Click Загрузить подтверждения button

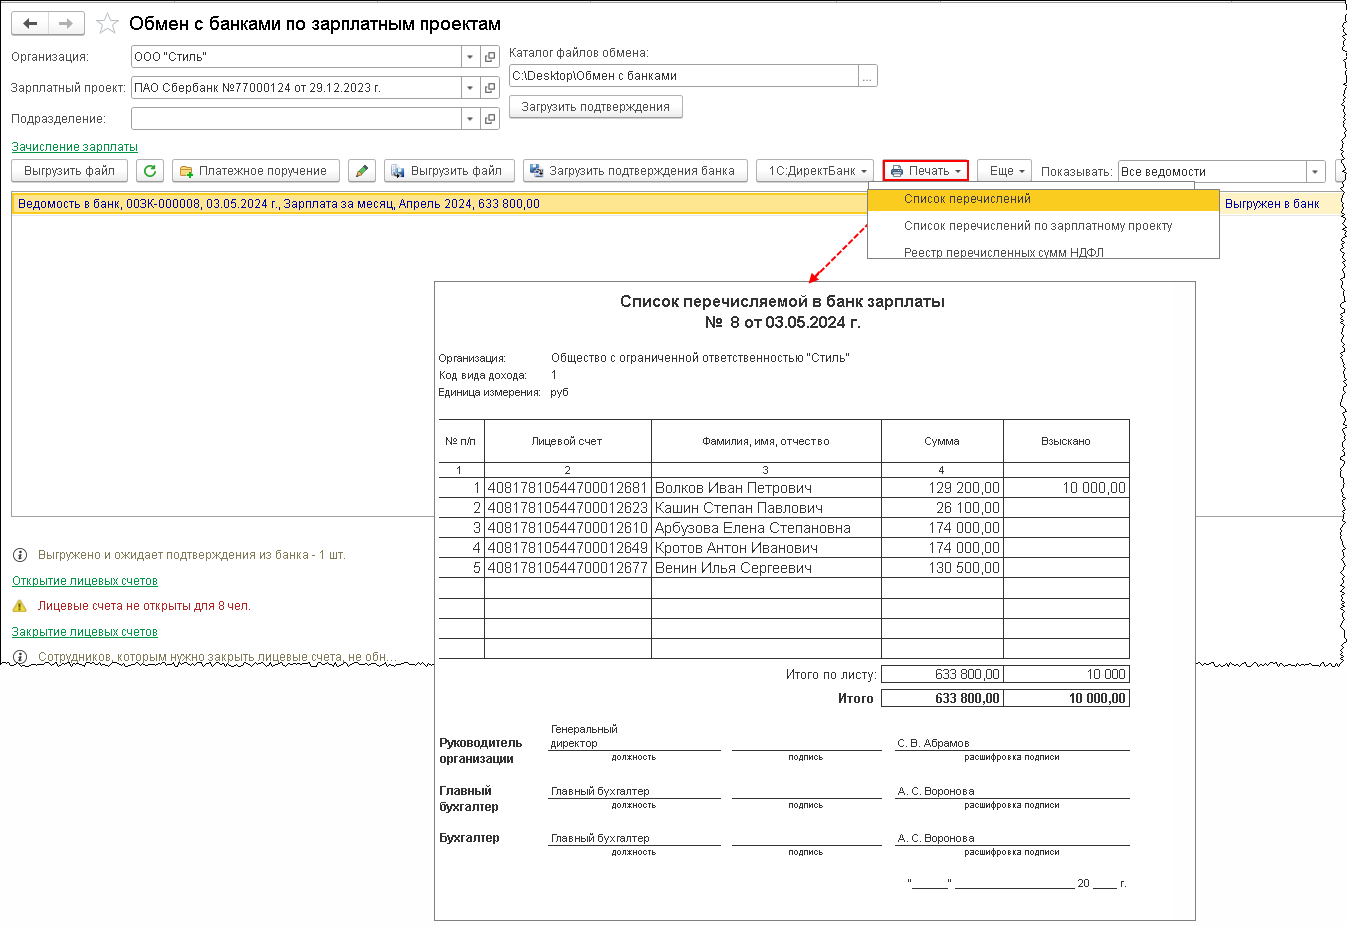(x=596, y=107)
